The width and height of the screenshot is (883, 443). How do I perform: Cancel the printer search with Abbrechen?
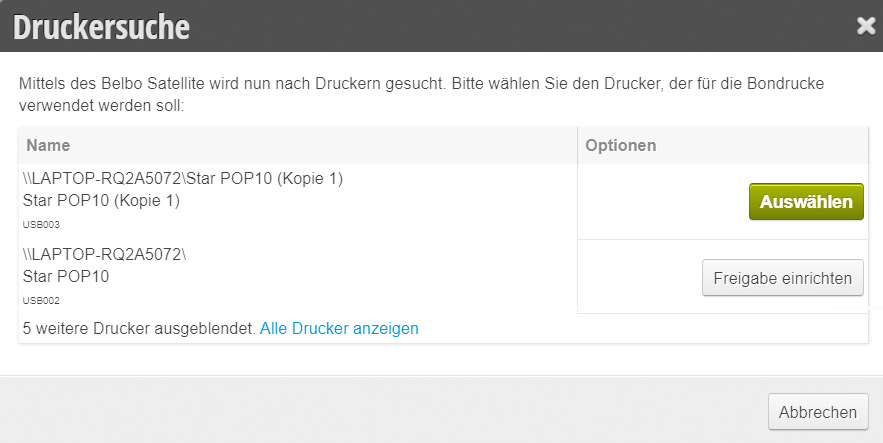click(818, 412)
